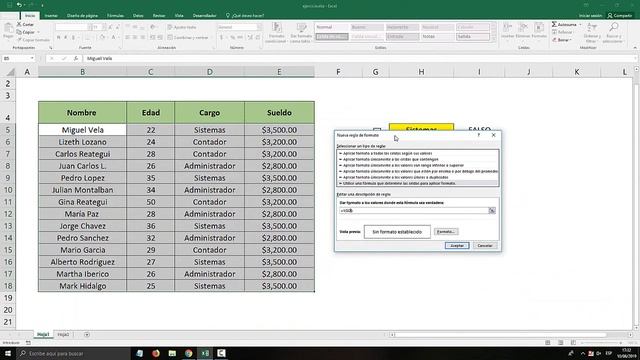The height and width of the screenshot is (360, 640).
Task: Open Dar formato como tabla
Action: tap(301, 33)
